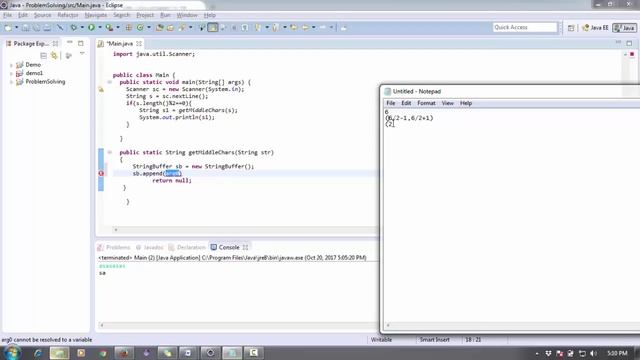Click the Previous Annotation icon

276,28
